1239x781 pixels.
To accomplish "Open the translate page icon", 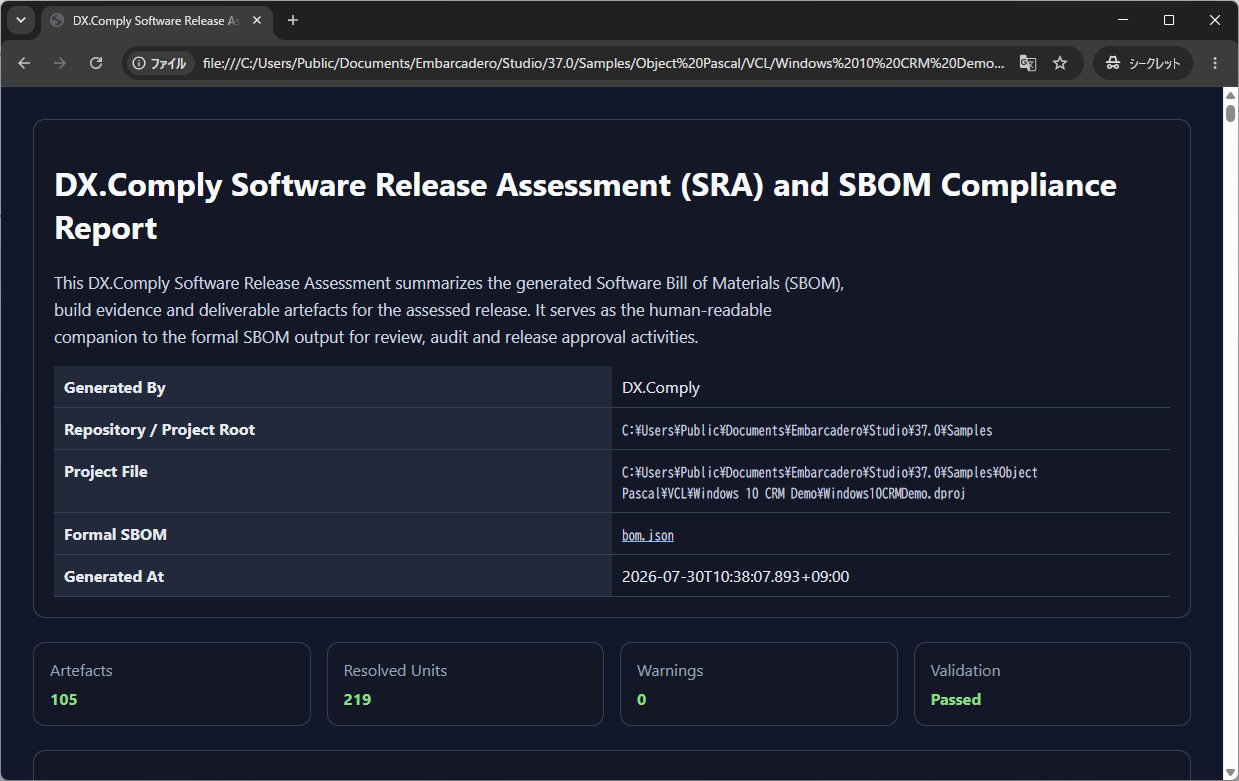I will (x=1027, y=63).
